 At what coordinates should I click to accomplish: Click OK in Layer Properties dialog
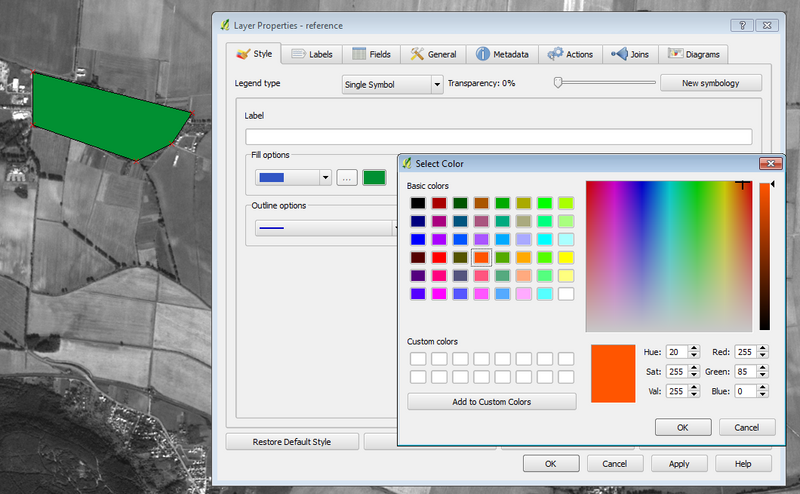click(551, 464)
